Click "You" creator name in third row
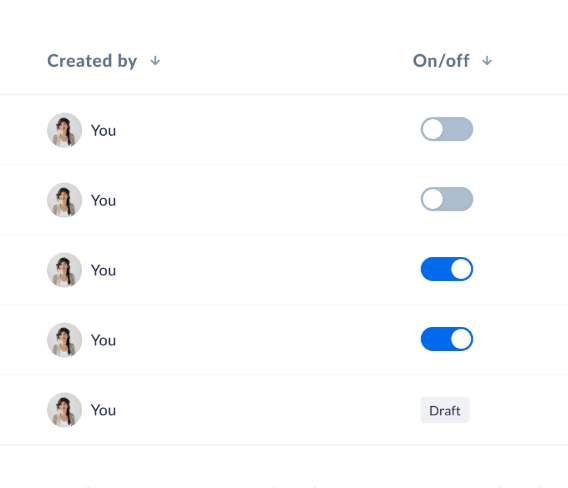Image resolution: width=568 pixels, height=488 pixels. [x=103, y=270]
